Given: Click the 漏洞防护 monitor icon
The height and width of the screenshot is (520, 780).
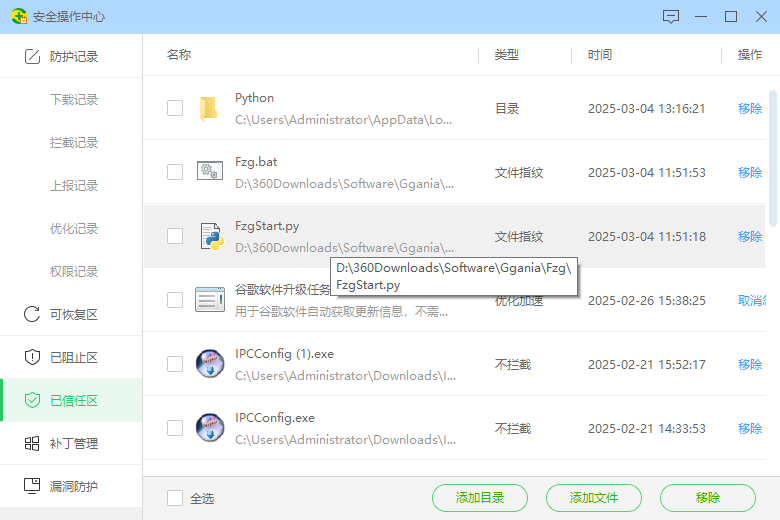Looking at the screenshot, I should pos(32,486).
